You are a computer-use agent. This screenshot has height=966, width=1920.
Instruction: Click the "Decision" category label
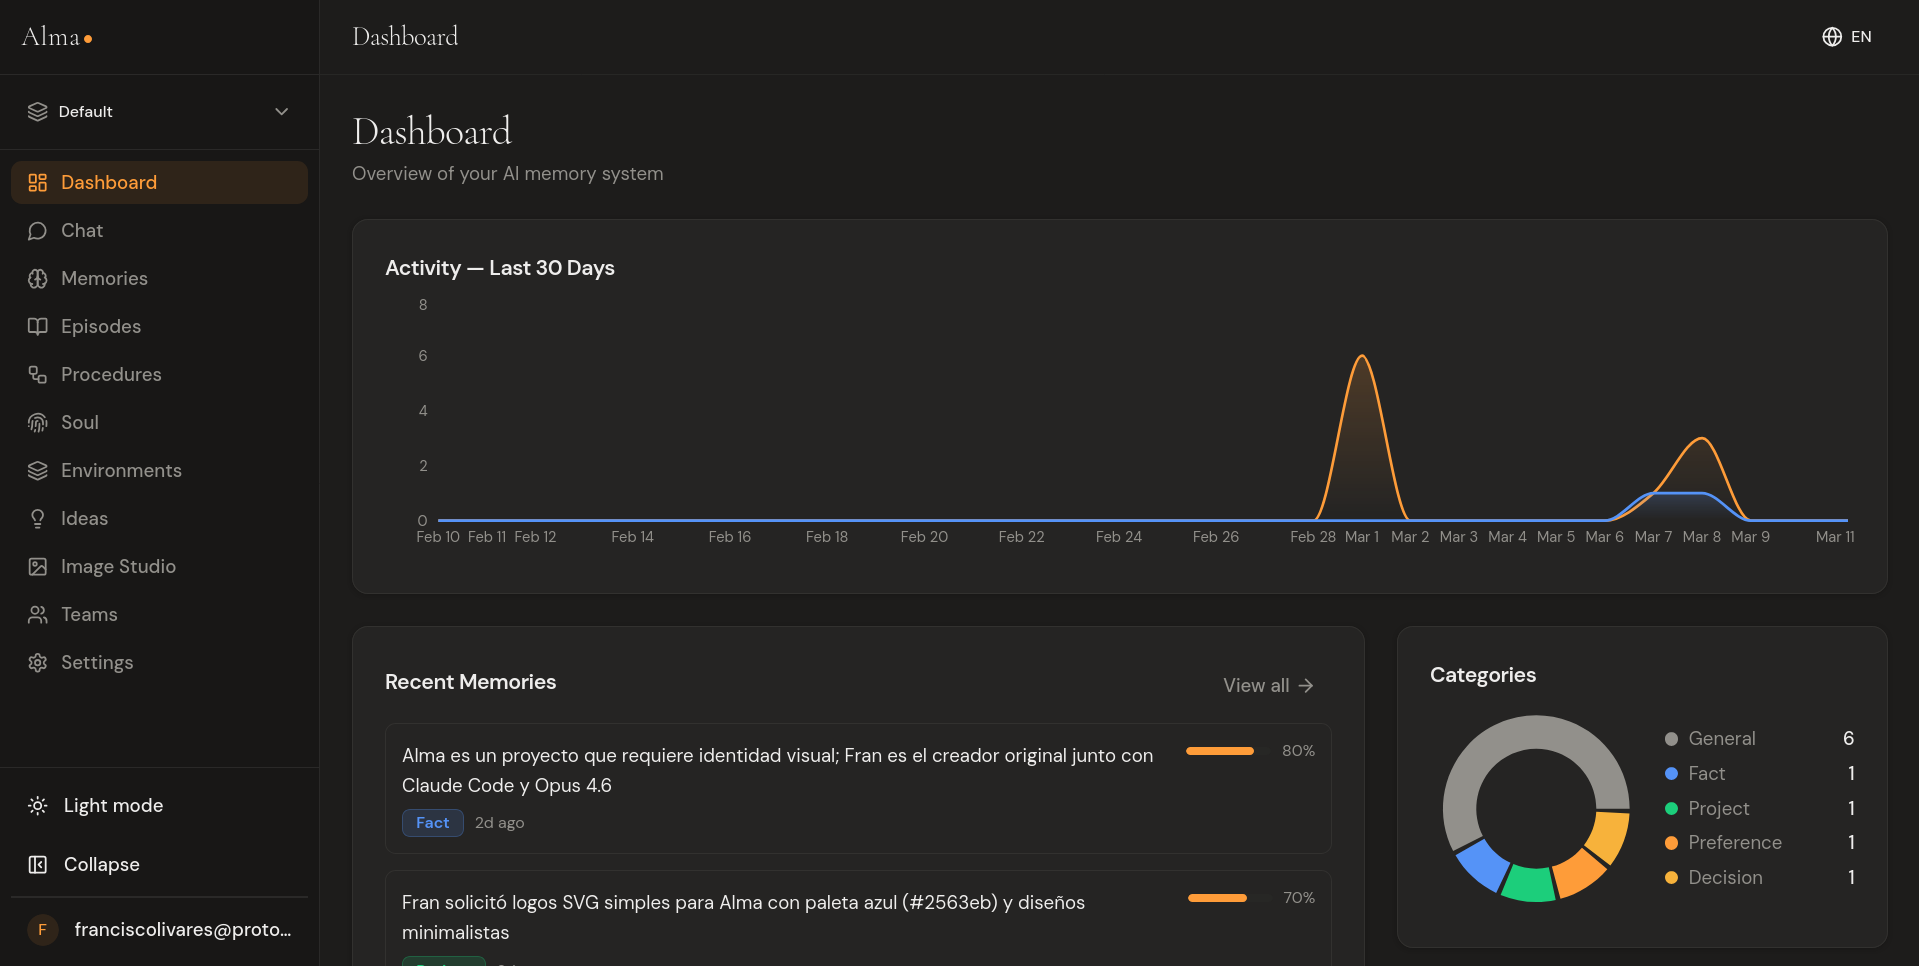pyautogui.click(x=1725, y=878)
